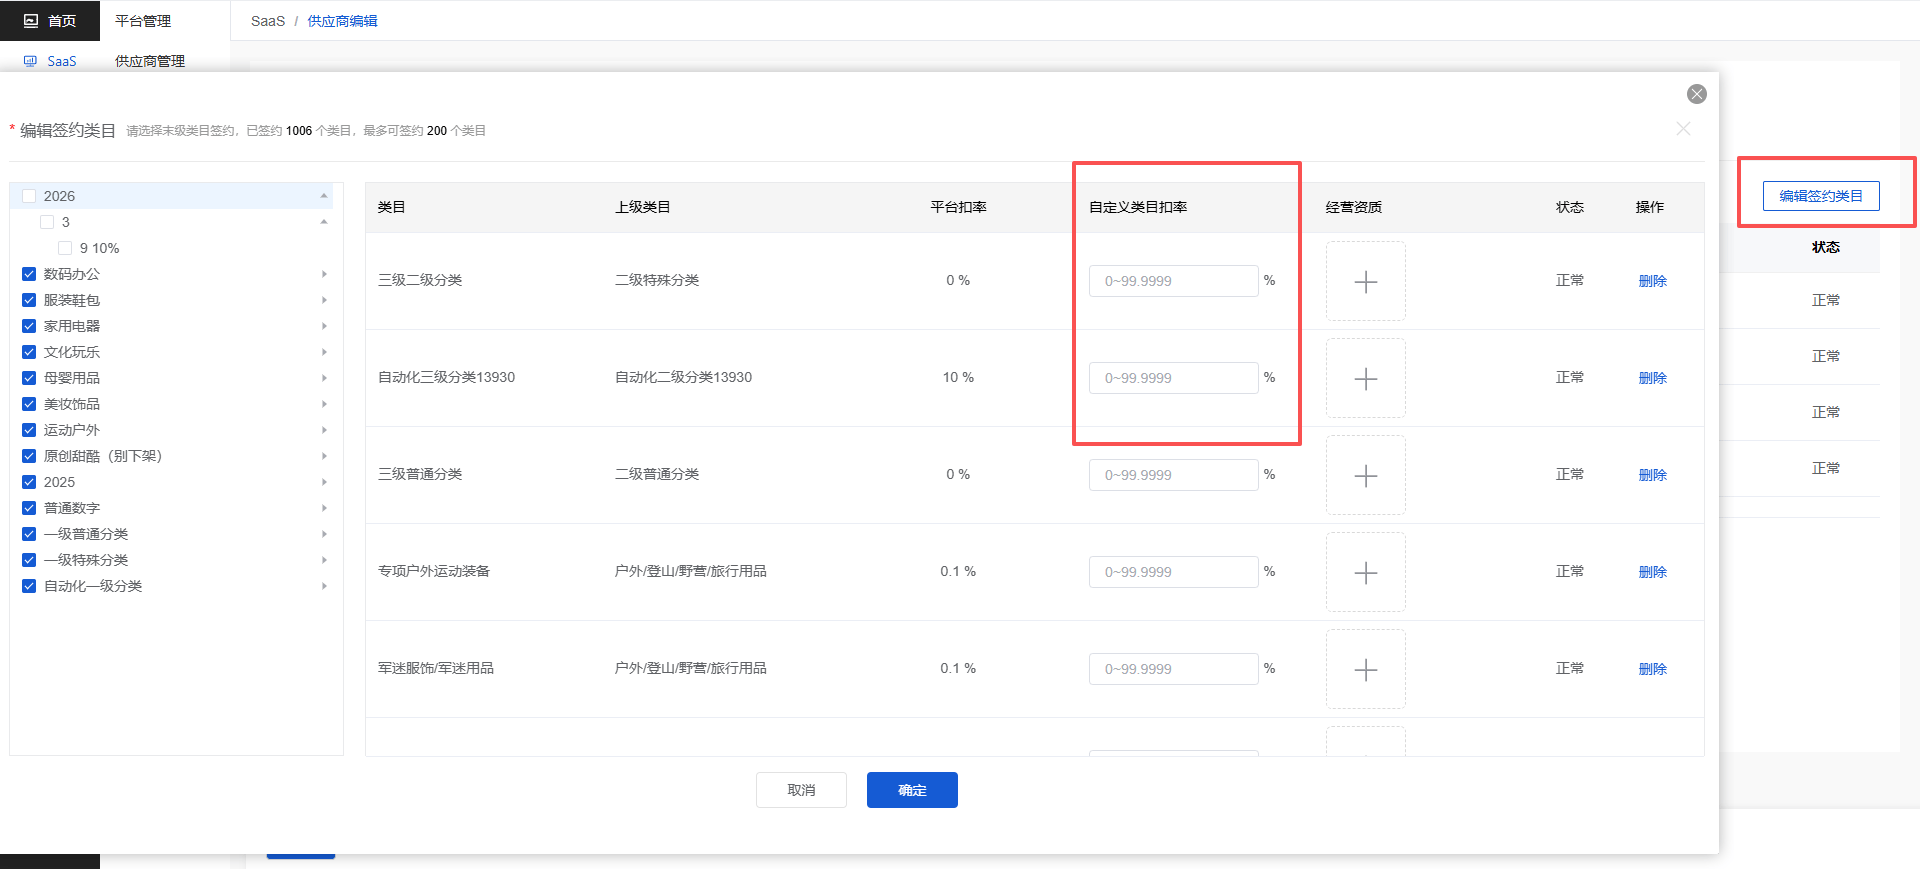The width and height of the screenshot is (1920, 869).
Task: Focus custom rate input for 军迷服饰/军迷用品
Action: 1173,669
